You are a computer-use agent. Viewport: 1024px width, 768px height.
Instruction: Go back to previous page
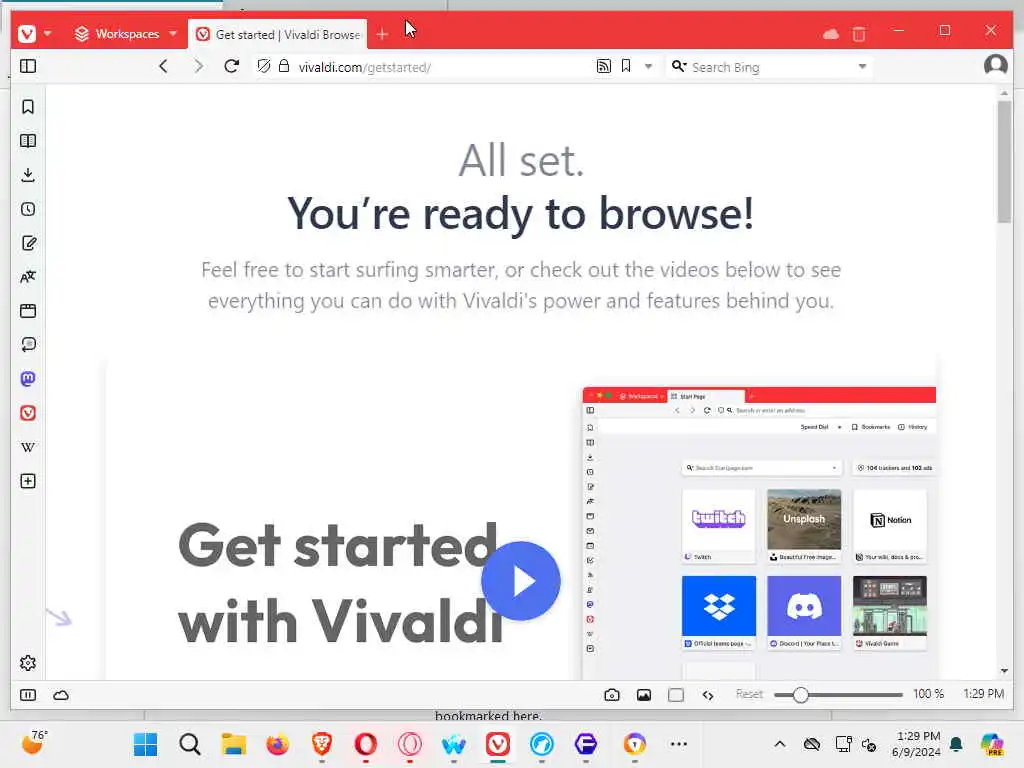163,66
